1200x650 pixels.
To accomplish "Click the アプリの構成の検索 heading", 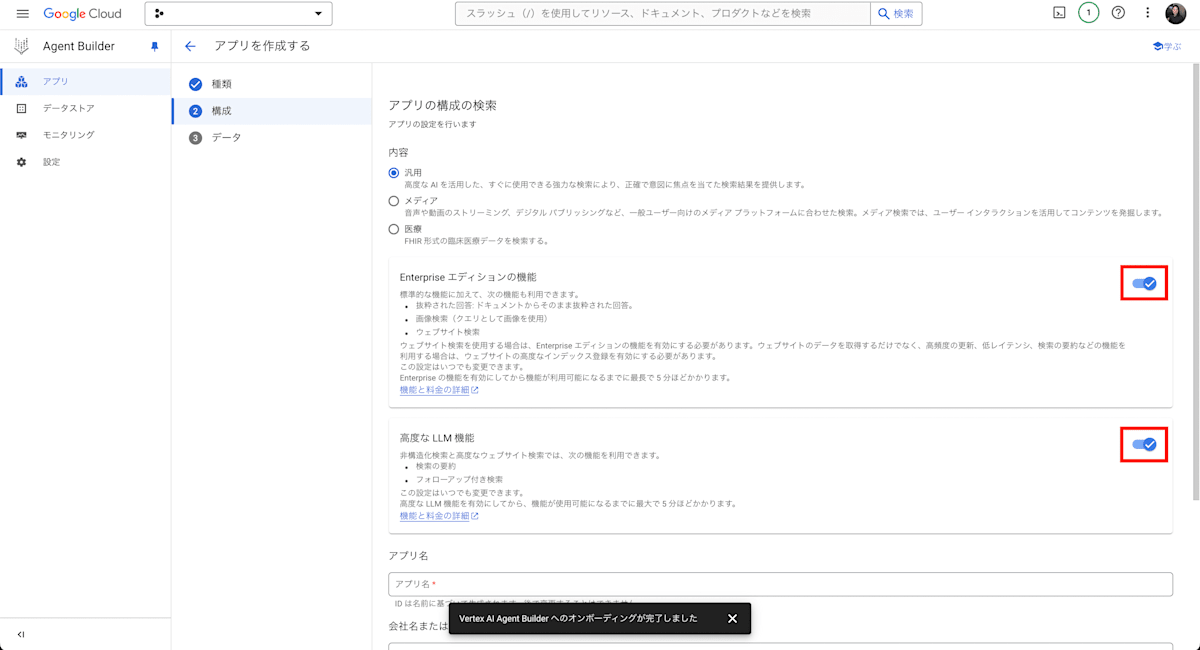I will (442, 105).
